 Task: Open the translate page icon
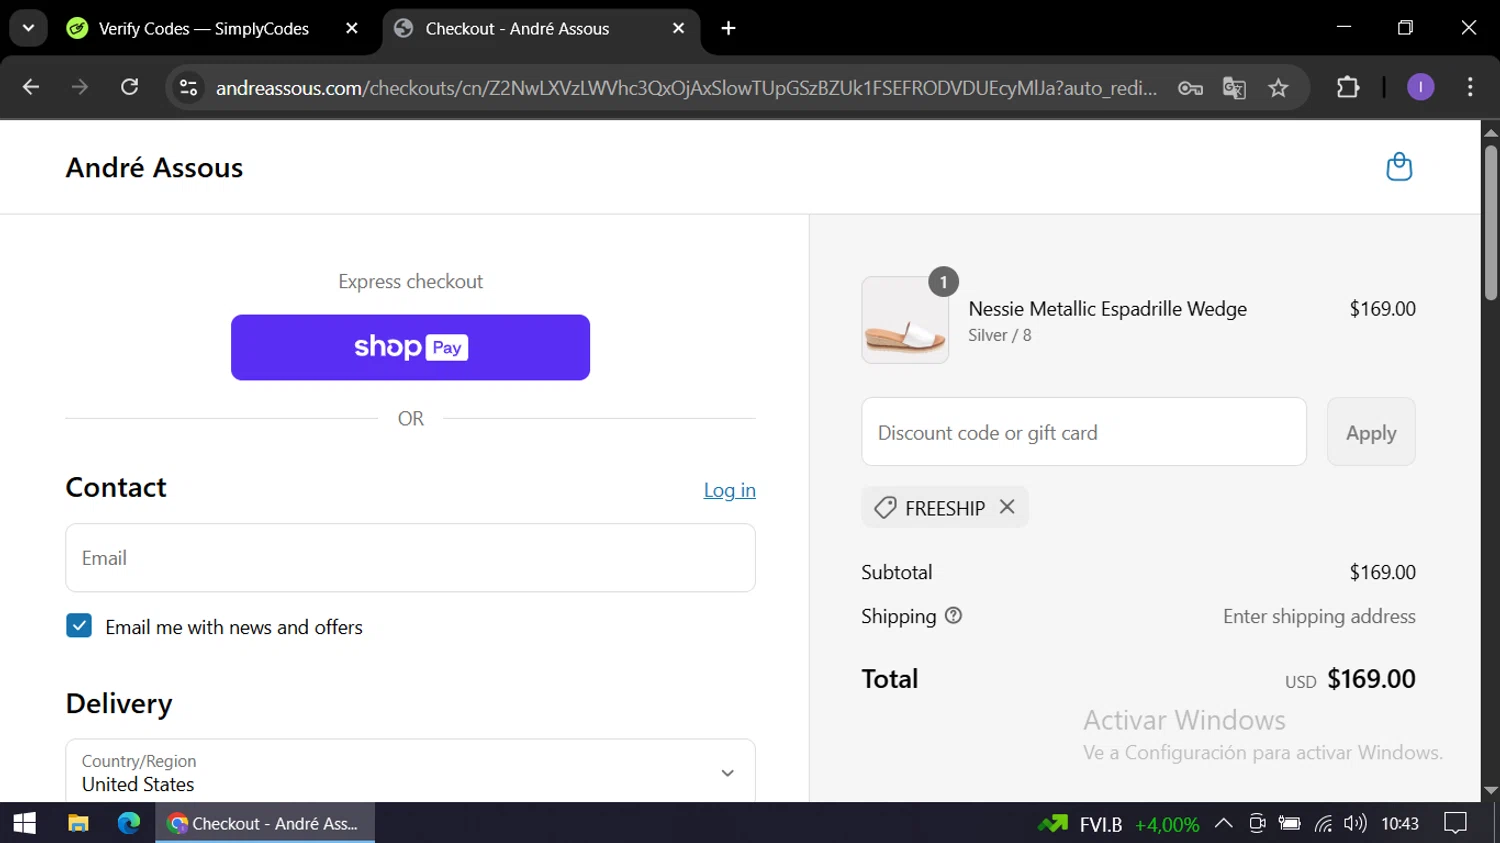[1234, 88]
